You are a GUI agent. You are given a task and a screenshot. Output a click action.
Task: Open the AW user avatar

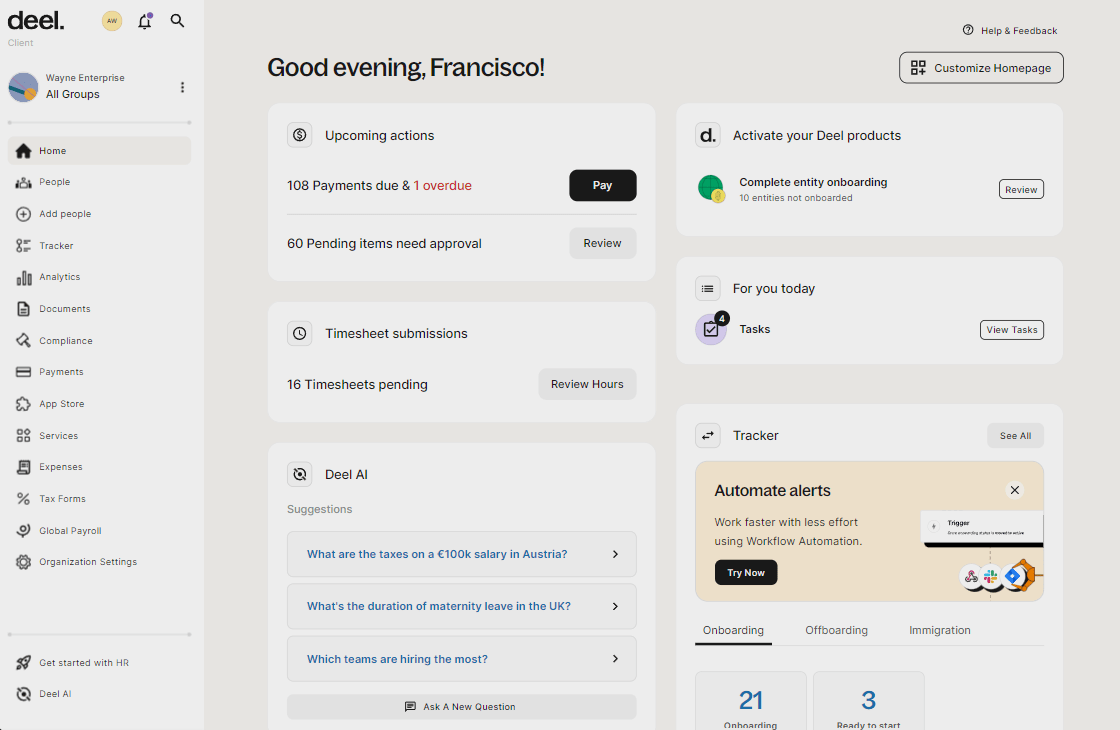click(x=111, y=21)
